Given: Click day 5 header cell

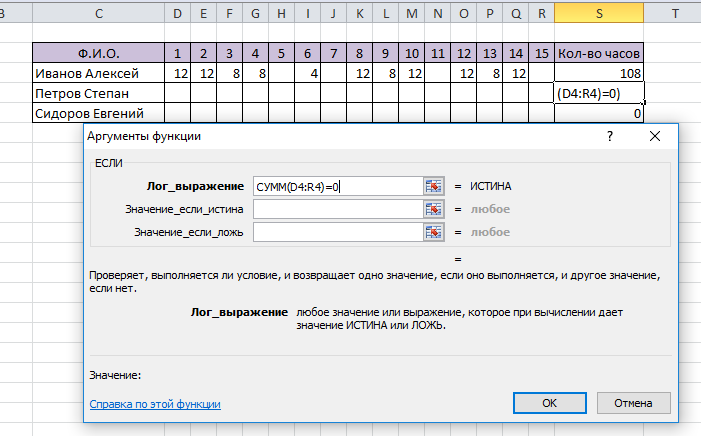Looking at the screenshot, I should 281,53.
